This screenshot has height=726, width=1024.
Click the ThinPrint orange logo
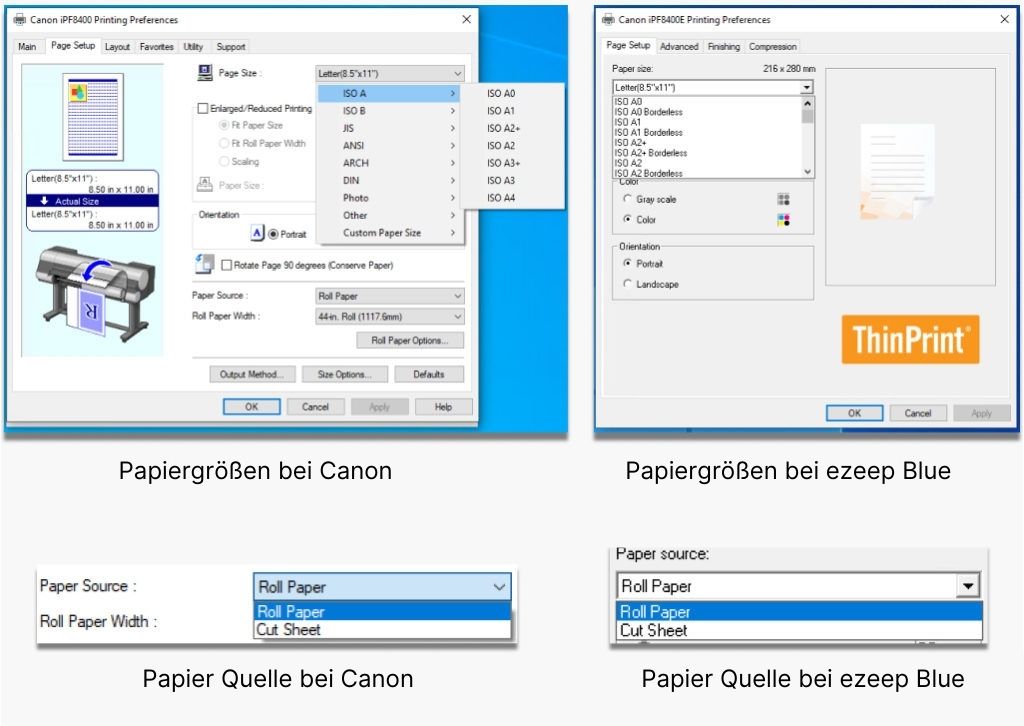pos(910,340)
